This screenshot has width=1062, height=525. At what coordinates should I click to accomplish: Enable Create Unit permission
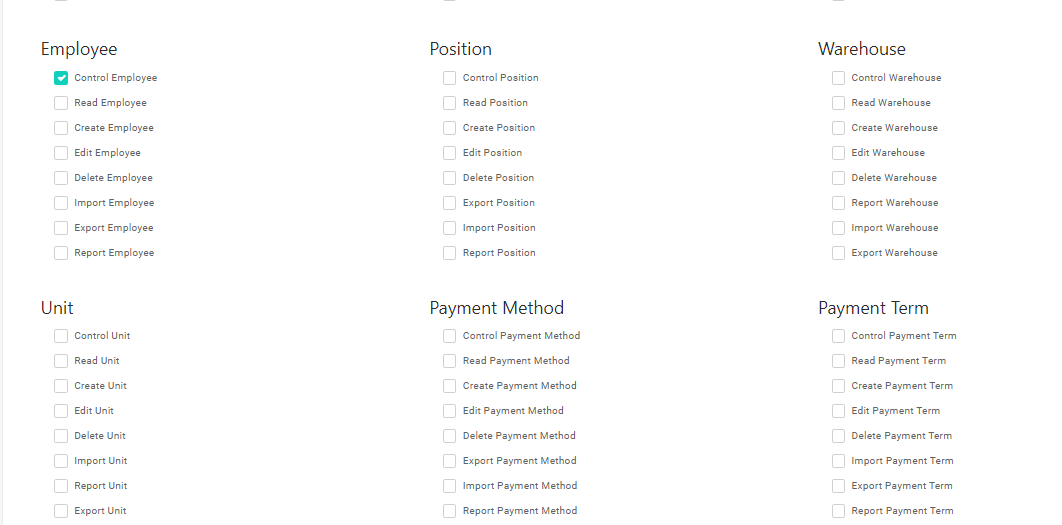[x=61, y=386]
